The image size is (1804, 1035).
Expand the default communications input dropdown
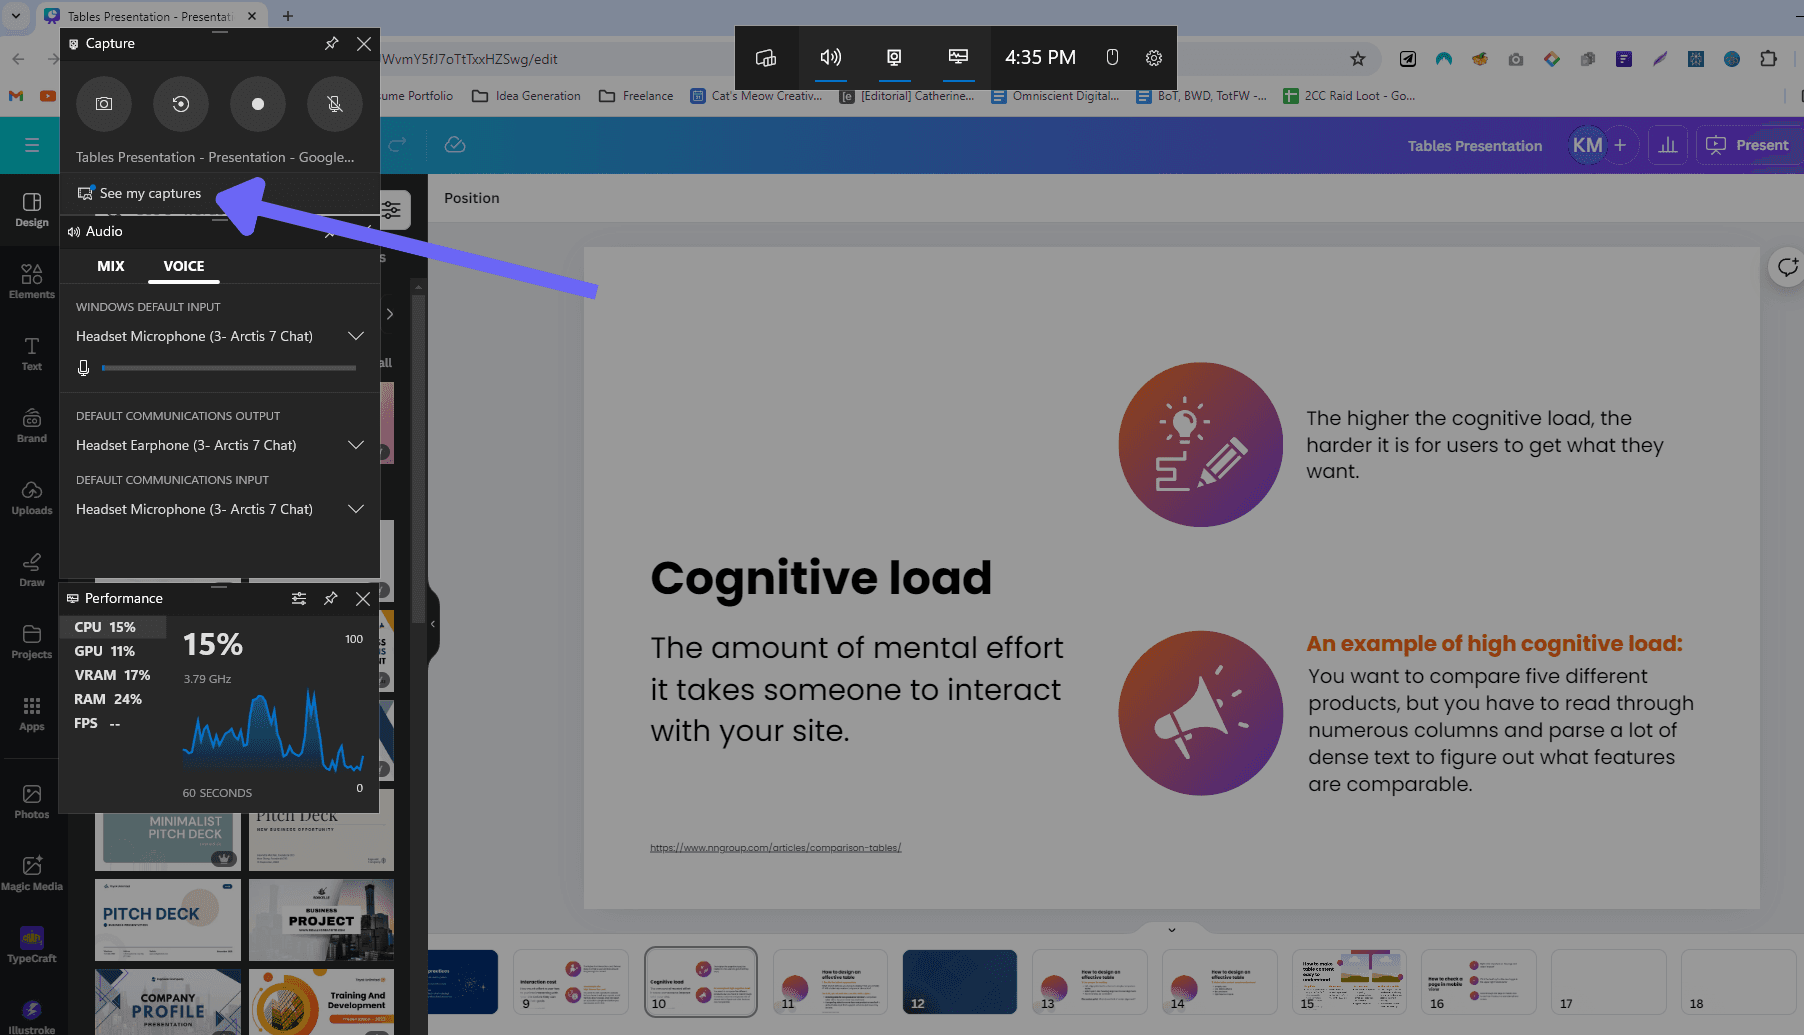pos(355,509)
